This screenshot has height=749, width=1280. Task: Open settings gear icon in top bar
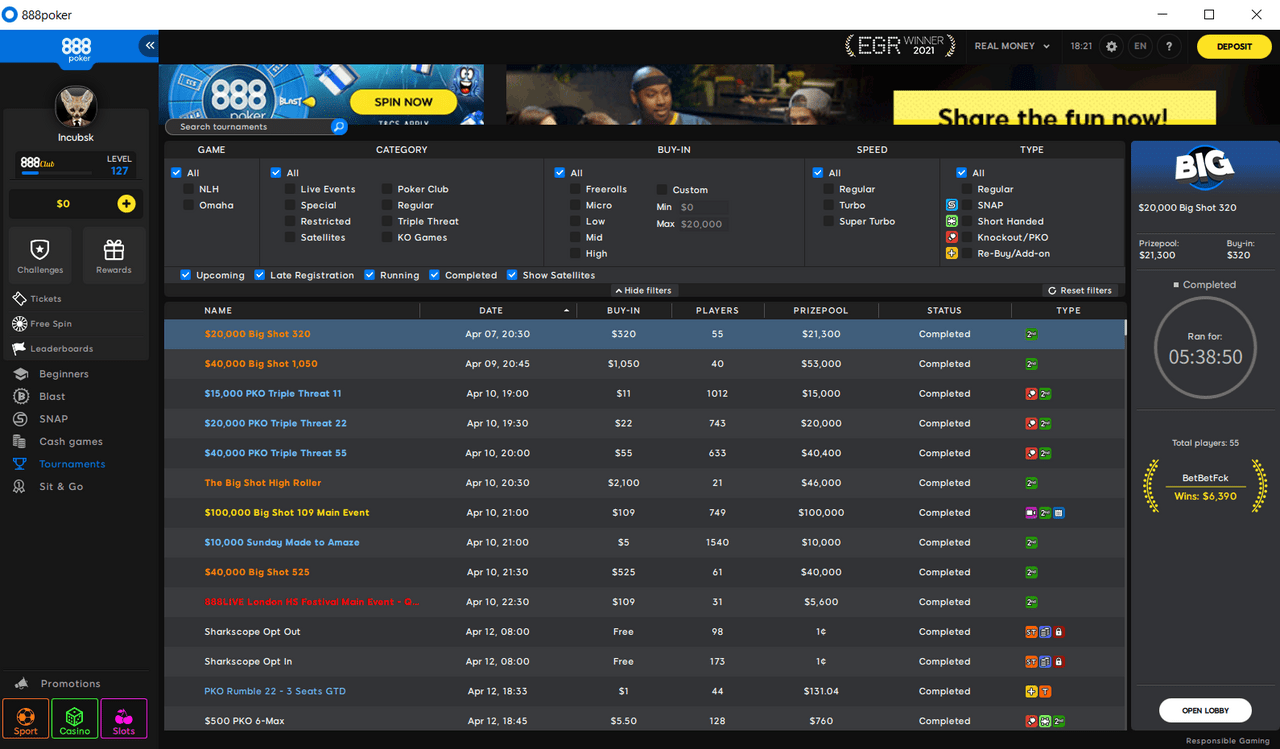click(x=1111, y=46)
